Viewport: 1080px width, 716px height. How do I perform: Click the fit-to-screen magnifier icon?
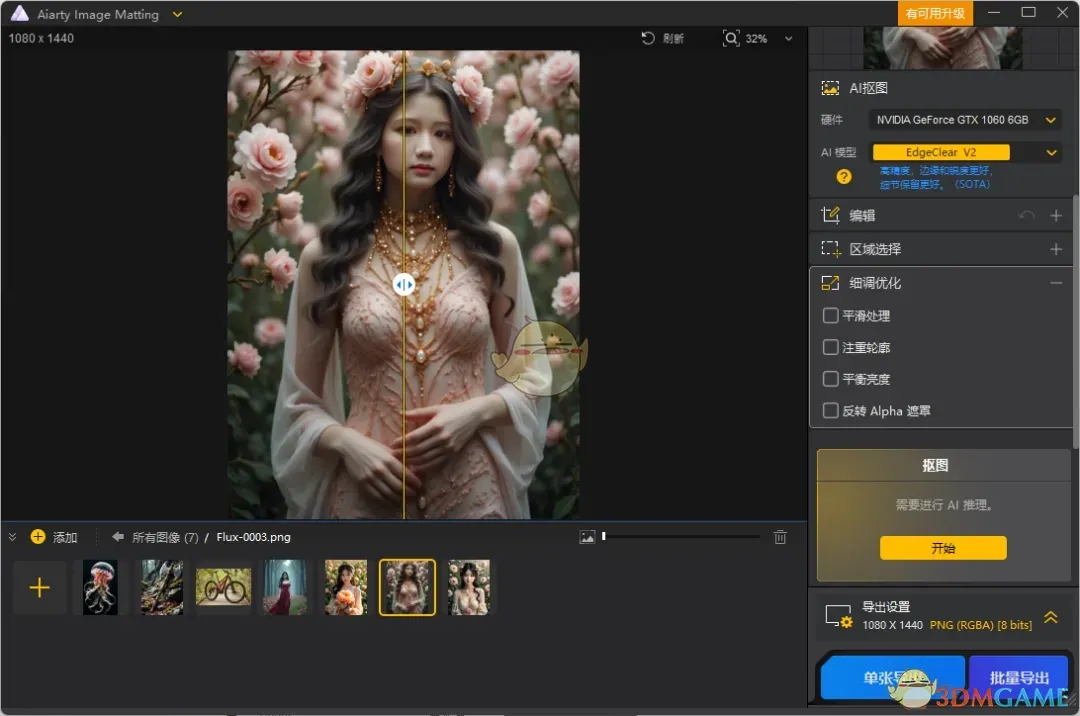[732, 39]
